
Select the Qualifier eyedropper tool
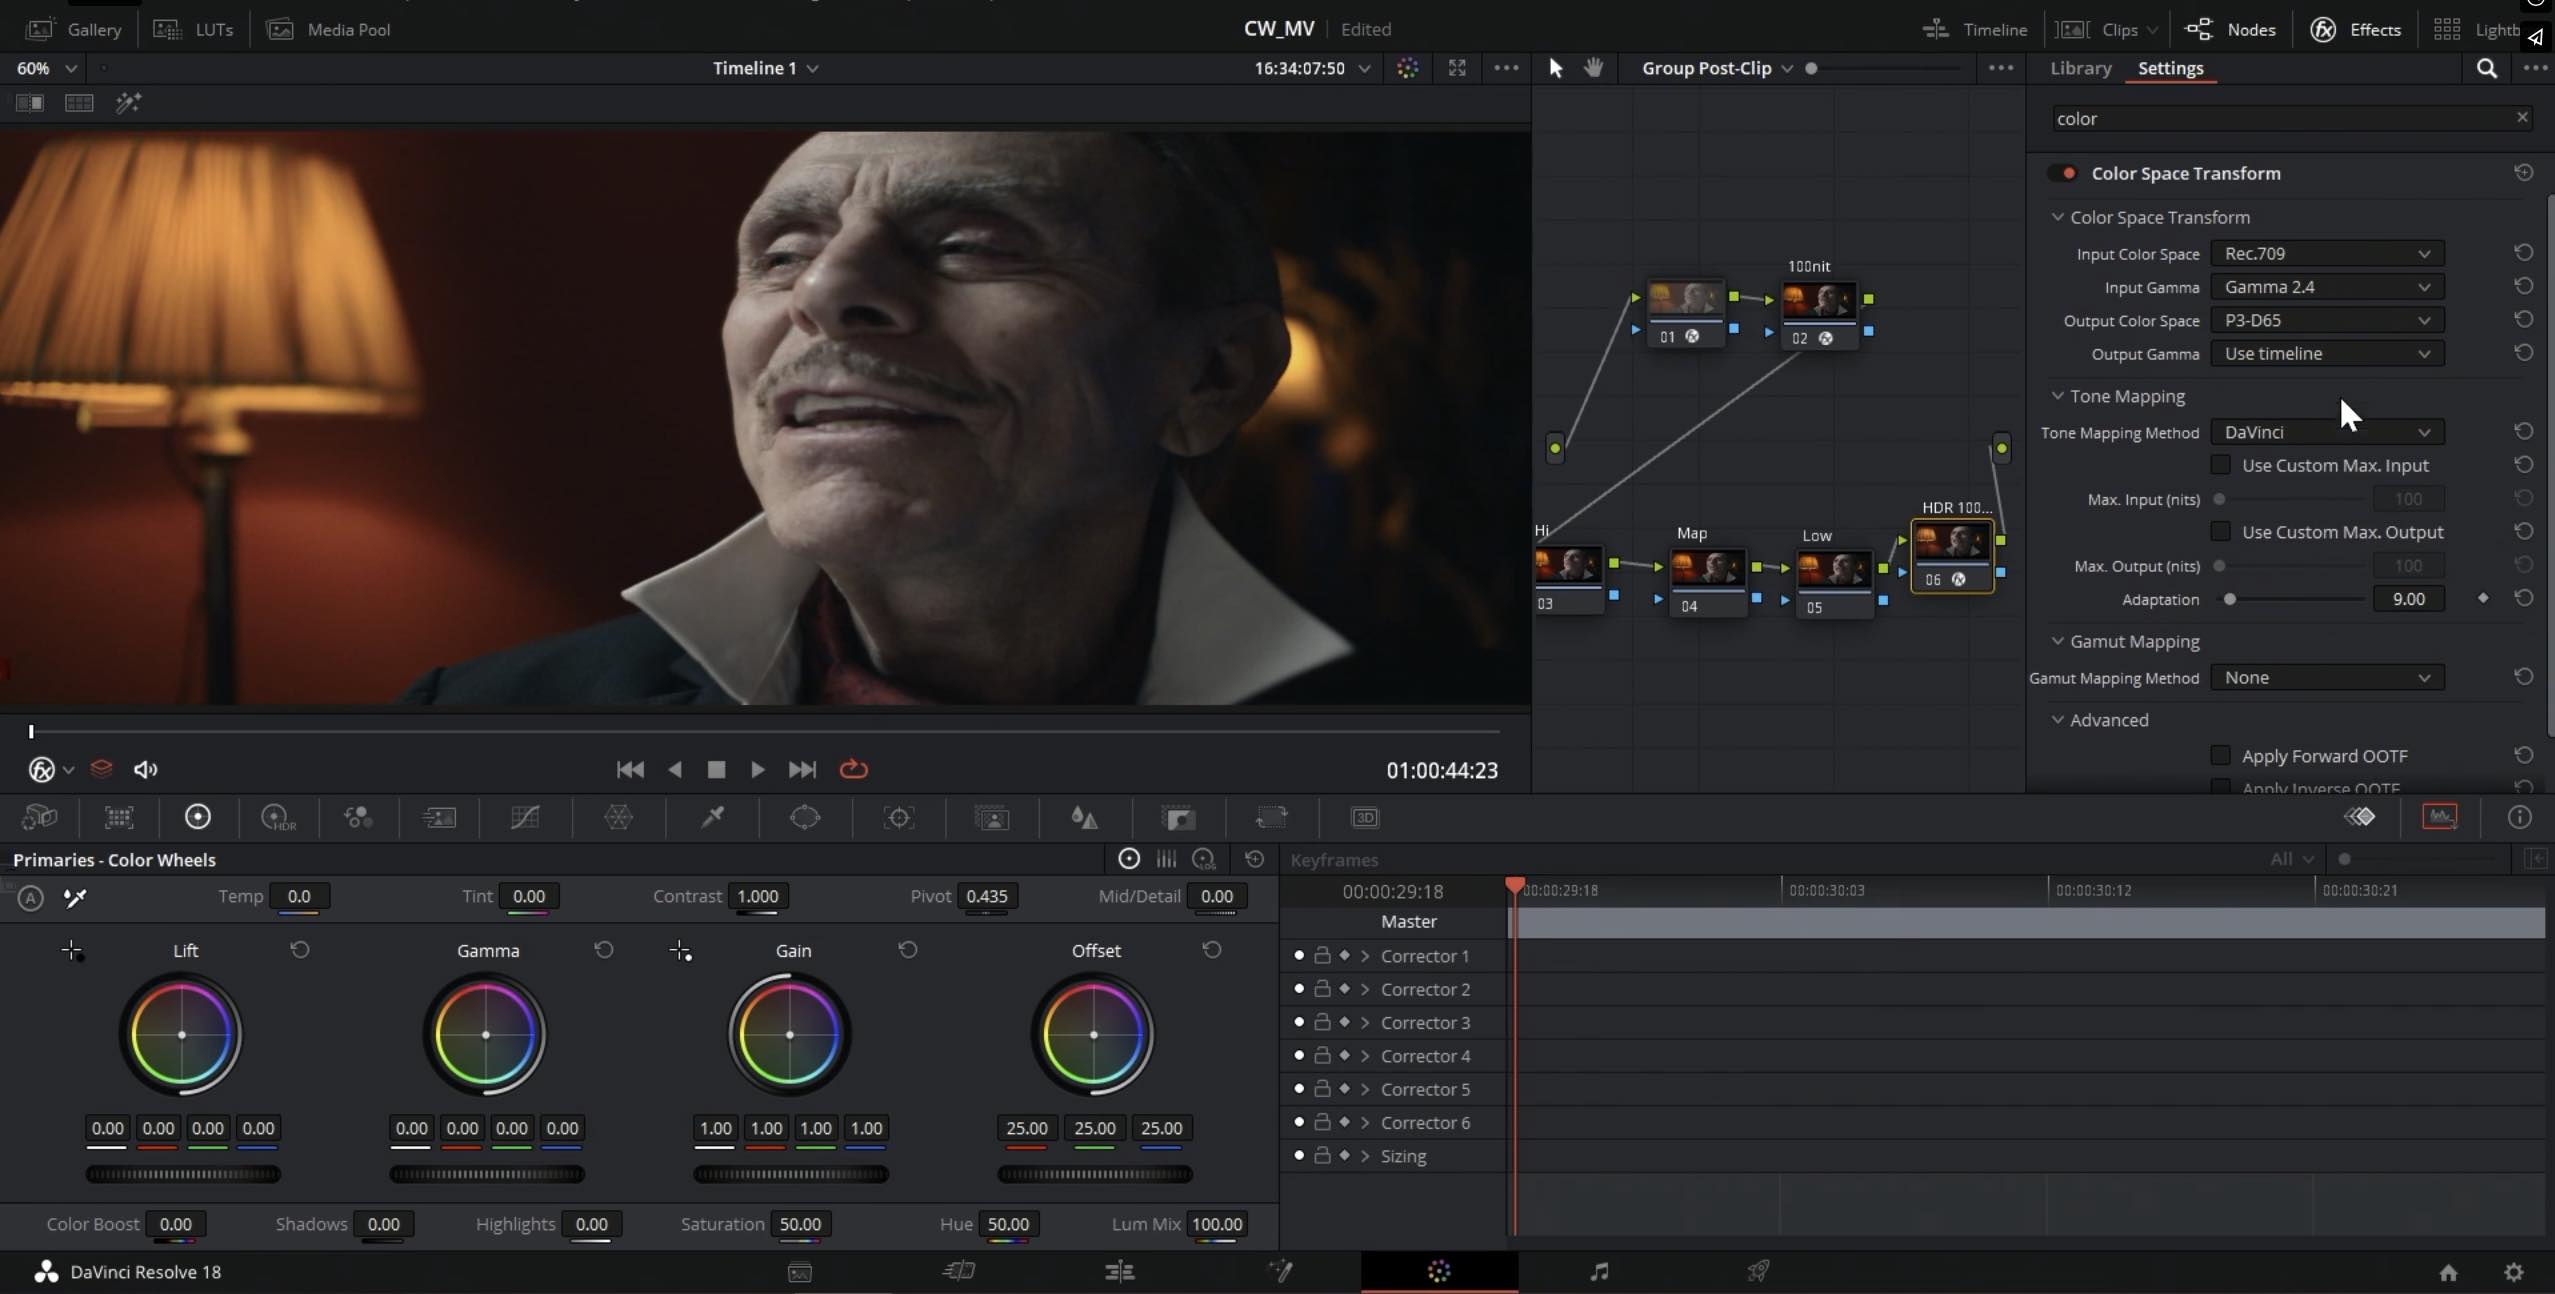click(x=712, y=817)
